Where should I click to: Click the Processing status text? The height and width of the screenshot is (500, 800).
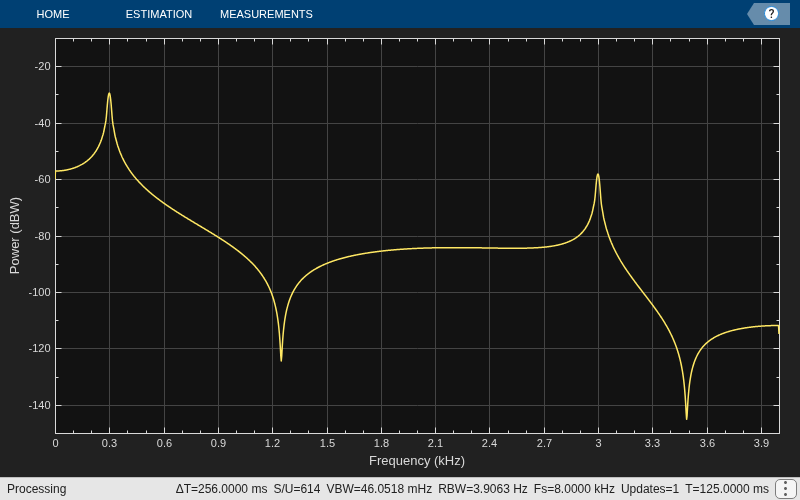pyautogui.click(x=37, y=489)
